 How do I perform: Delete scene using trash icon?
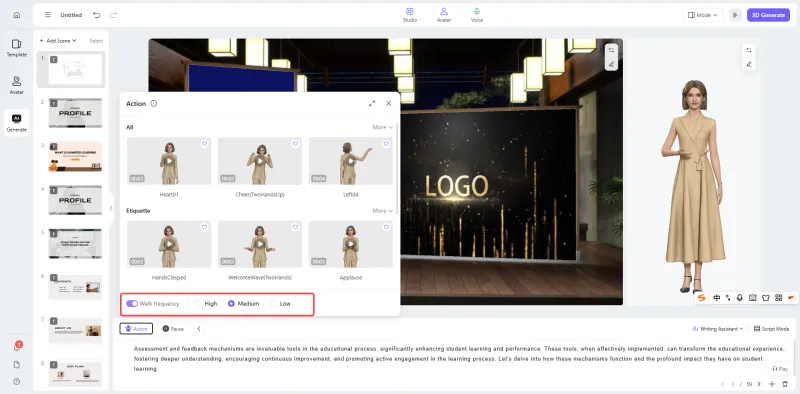785,384
